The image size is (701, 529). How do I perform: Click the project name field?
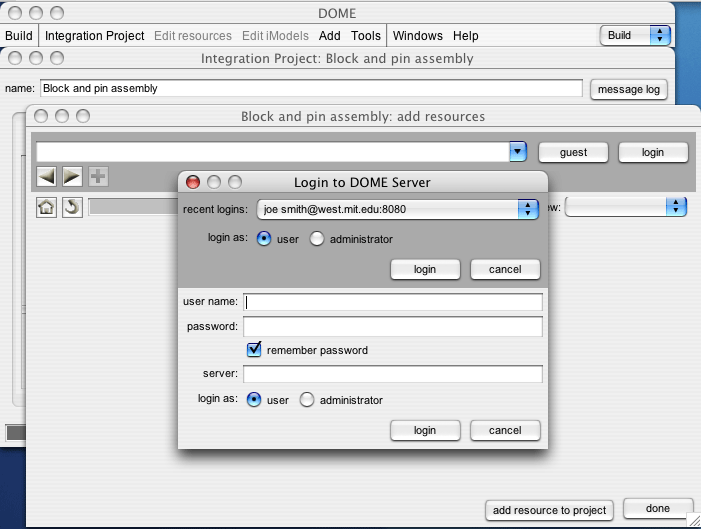click(311, 88)
